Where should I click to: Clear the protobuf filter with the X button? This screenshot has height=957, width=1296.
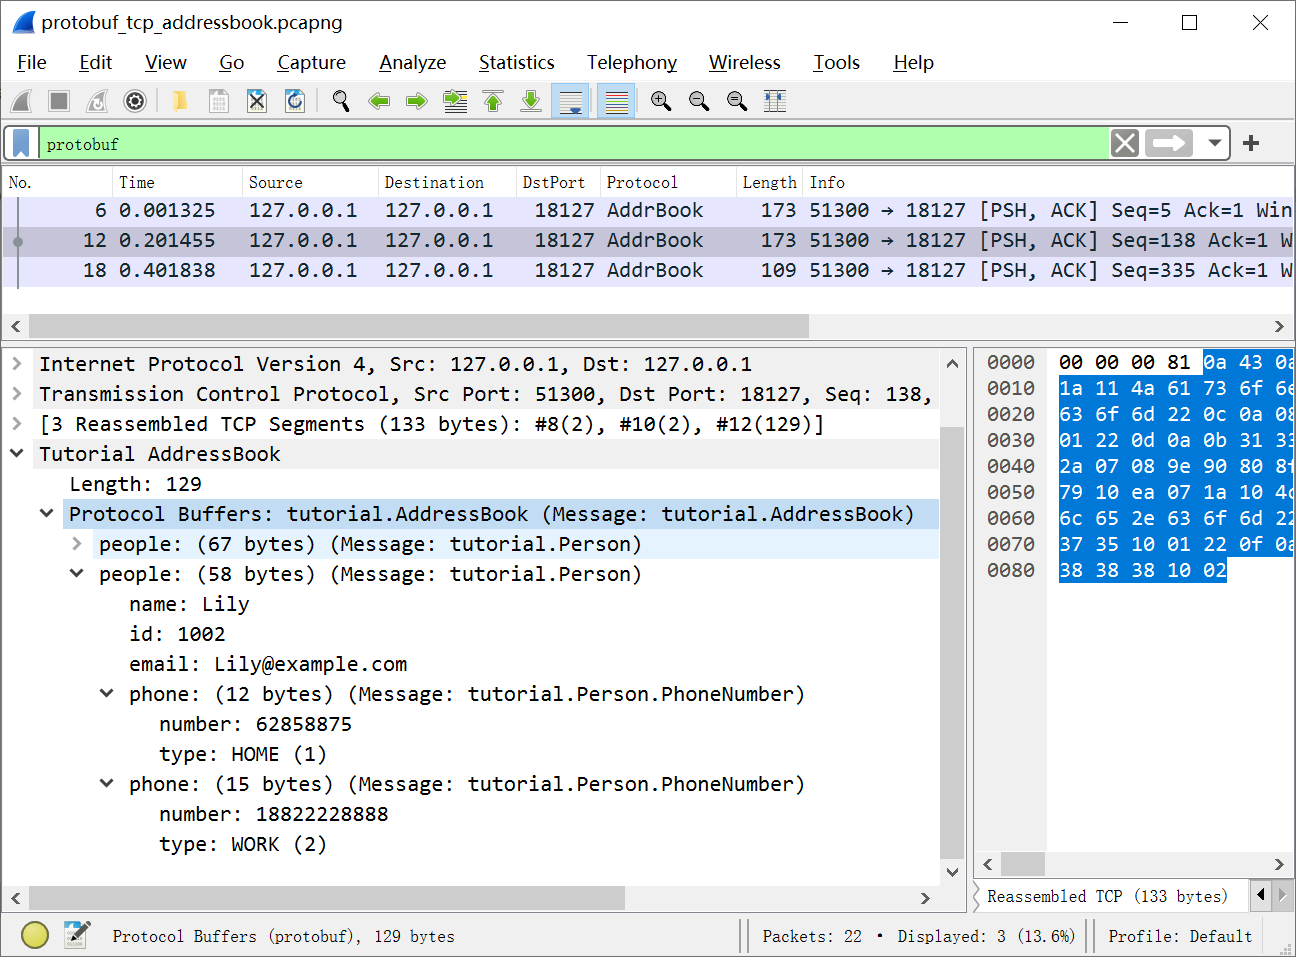1124,142
